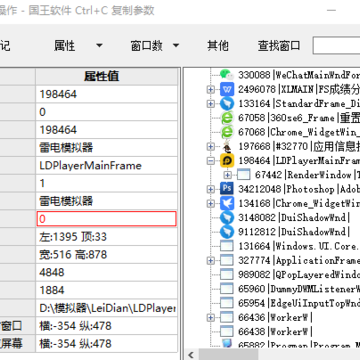Click the icon beside 197668 #32770
360x360 pixels.
227,146
